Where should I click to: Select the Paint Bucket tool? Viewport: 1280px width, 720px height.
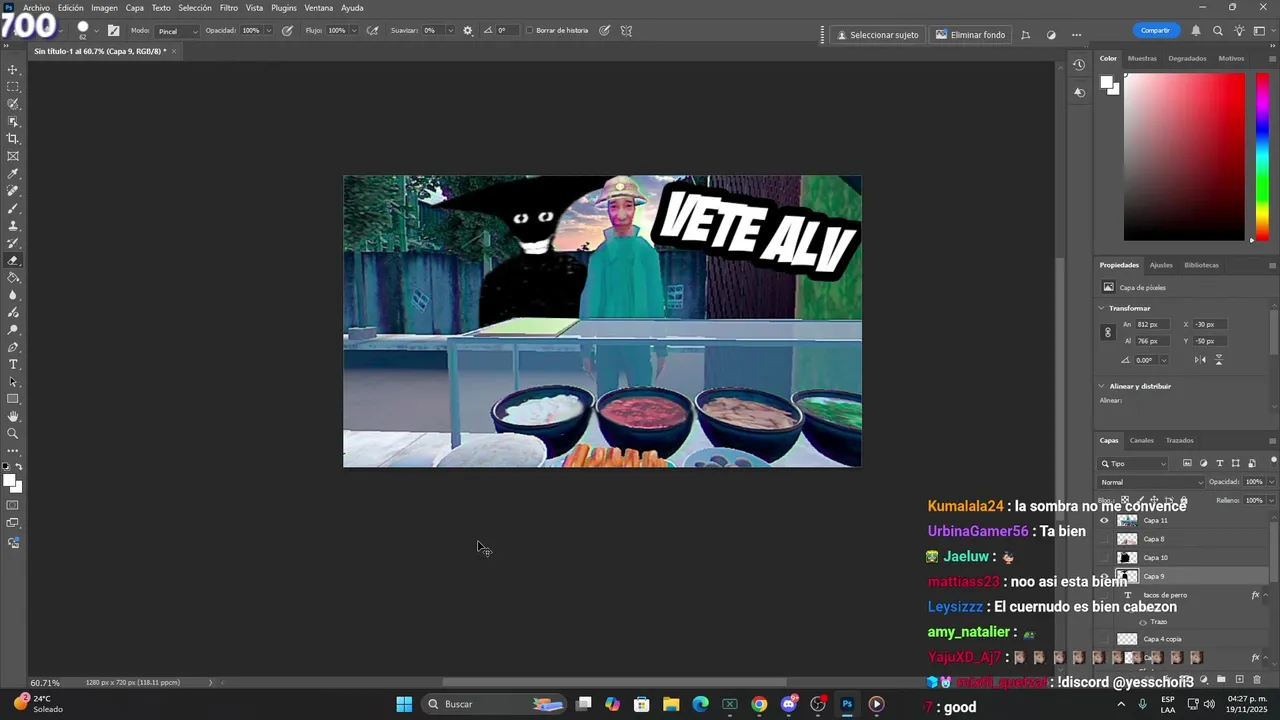[13, 278]
